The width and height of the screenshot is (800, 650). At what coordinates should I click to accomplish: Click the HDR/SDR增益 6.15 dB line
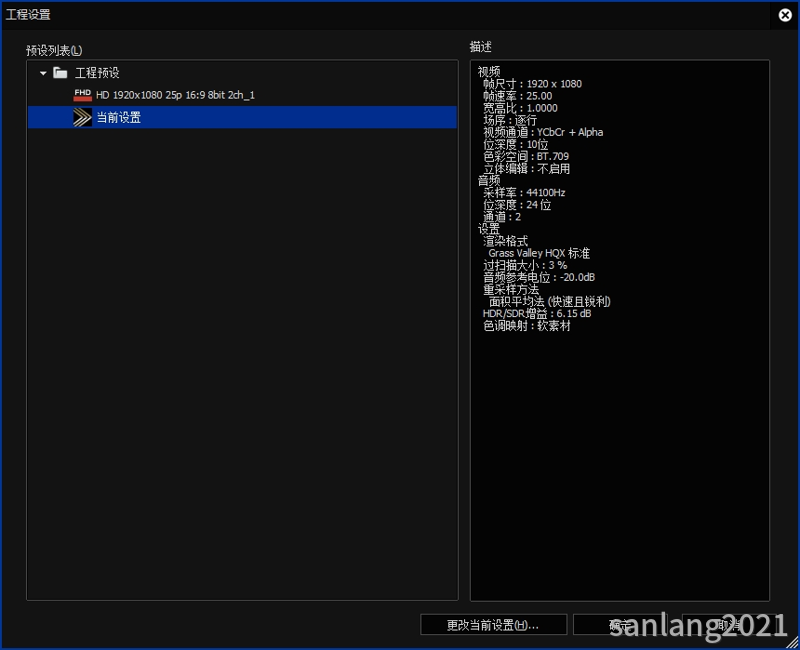(537, 314)
